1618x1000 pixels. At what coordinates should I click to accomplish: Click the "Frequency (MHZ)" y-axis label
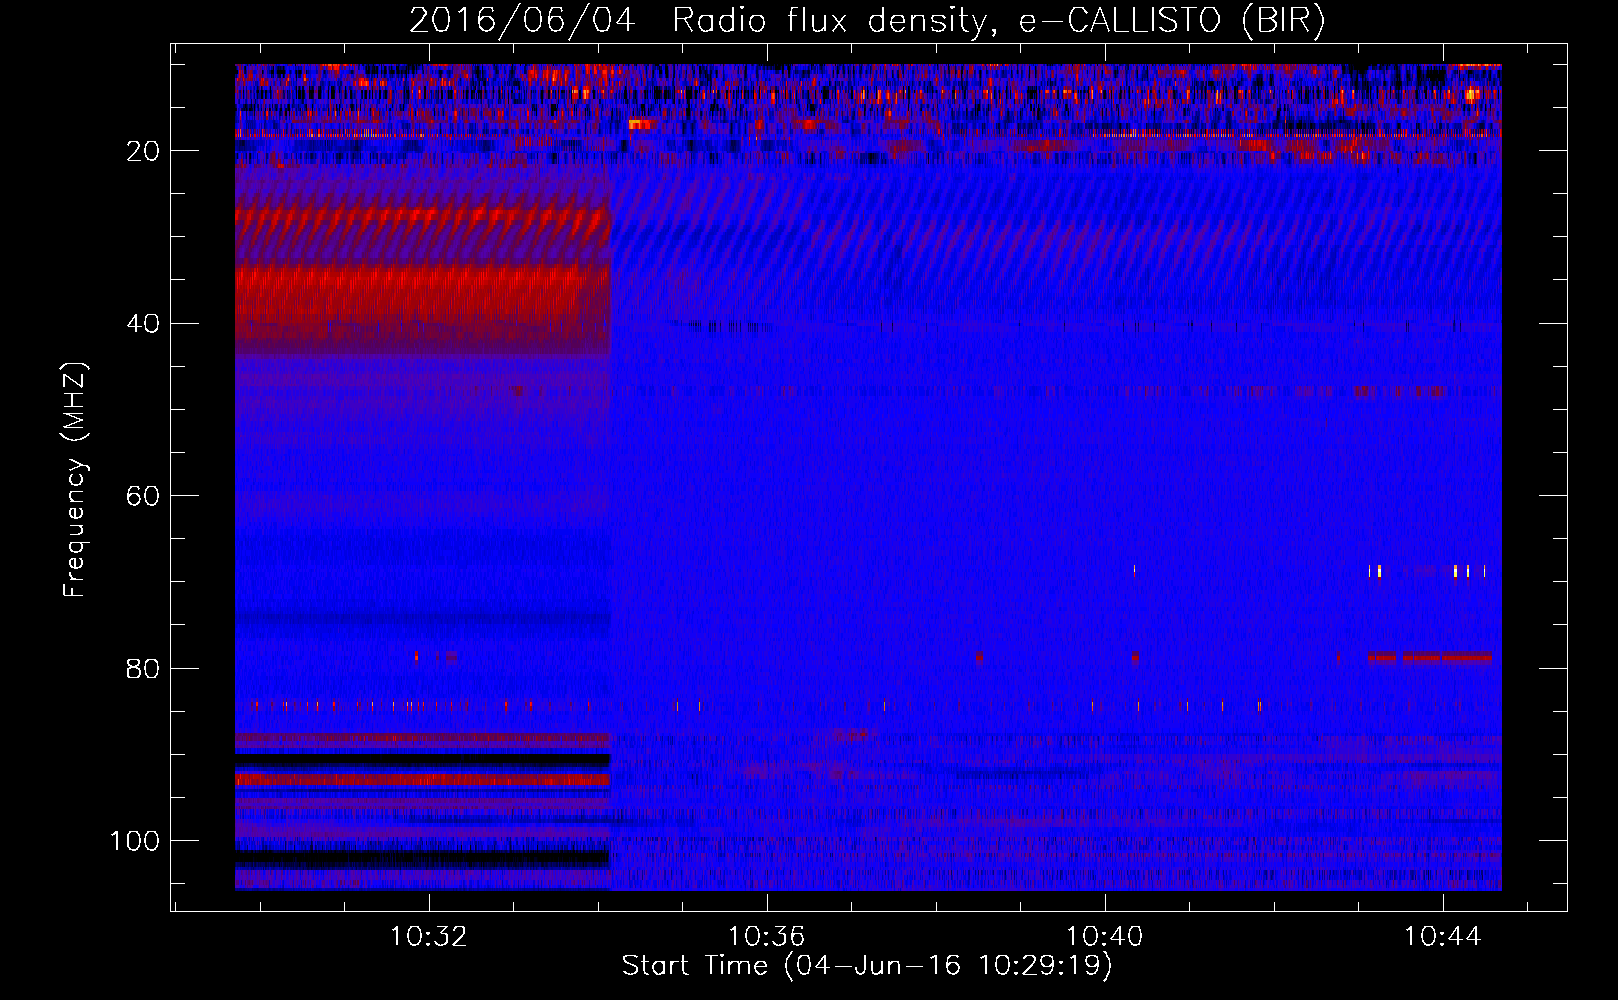[75, 480]
